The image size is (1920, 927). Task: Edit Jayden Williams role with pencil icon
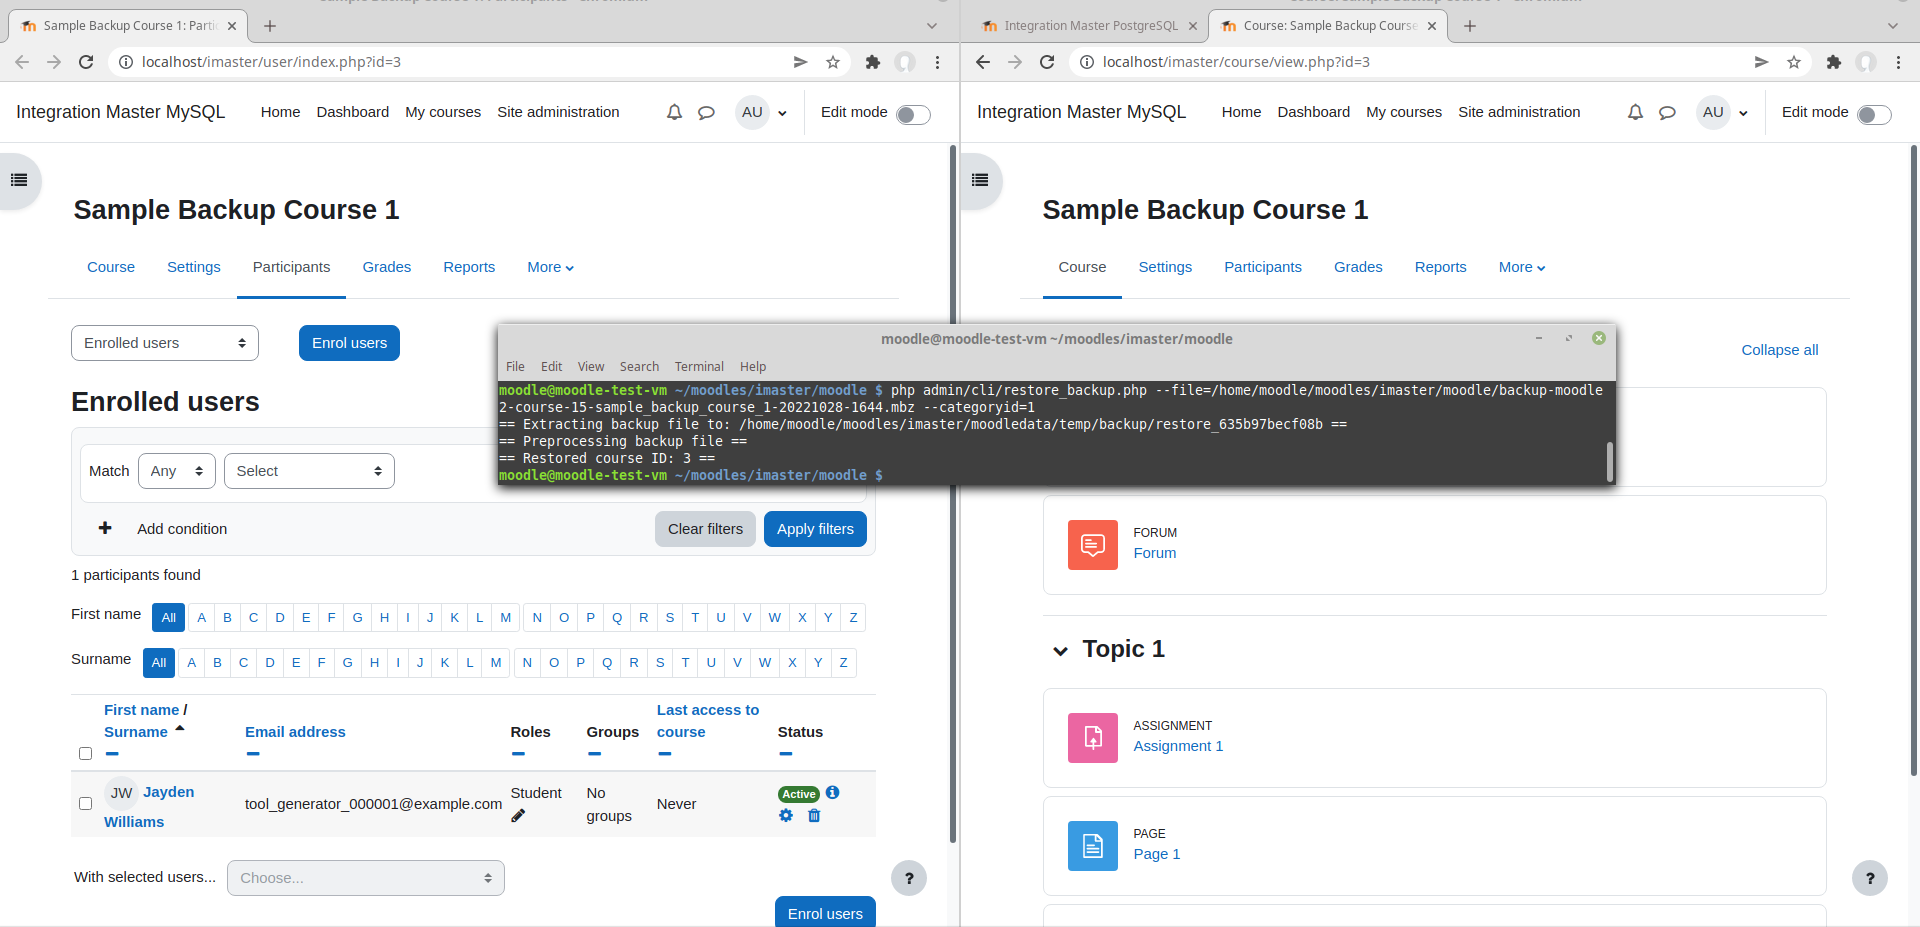(518, 816)
